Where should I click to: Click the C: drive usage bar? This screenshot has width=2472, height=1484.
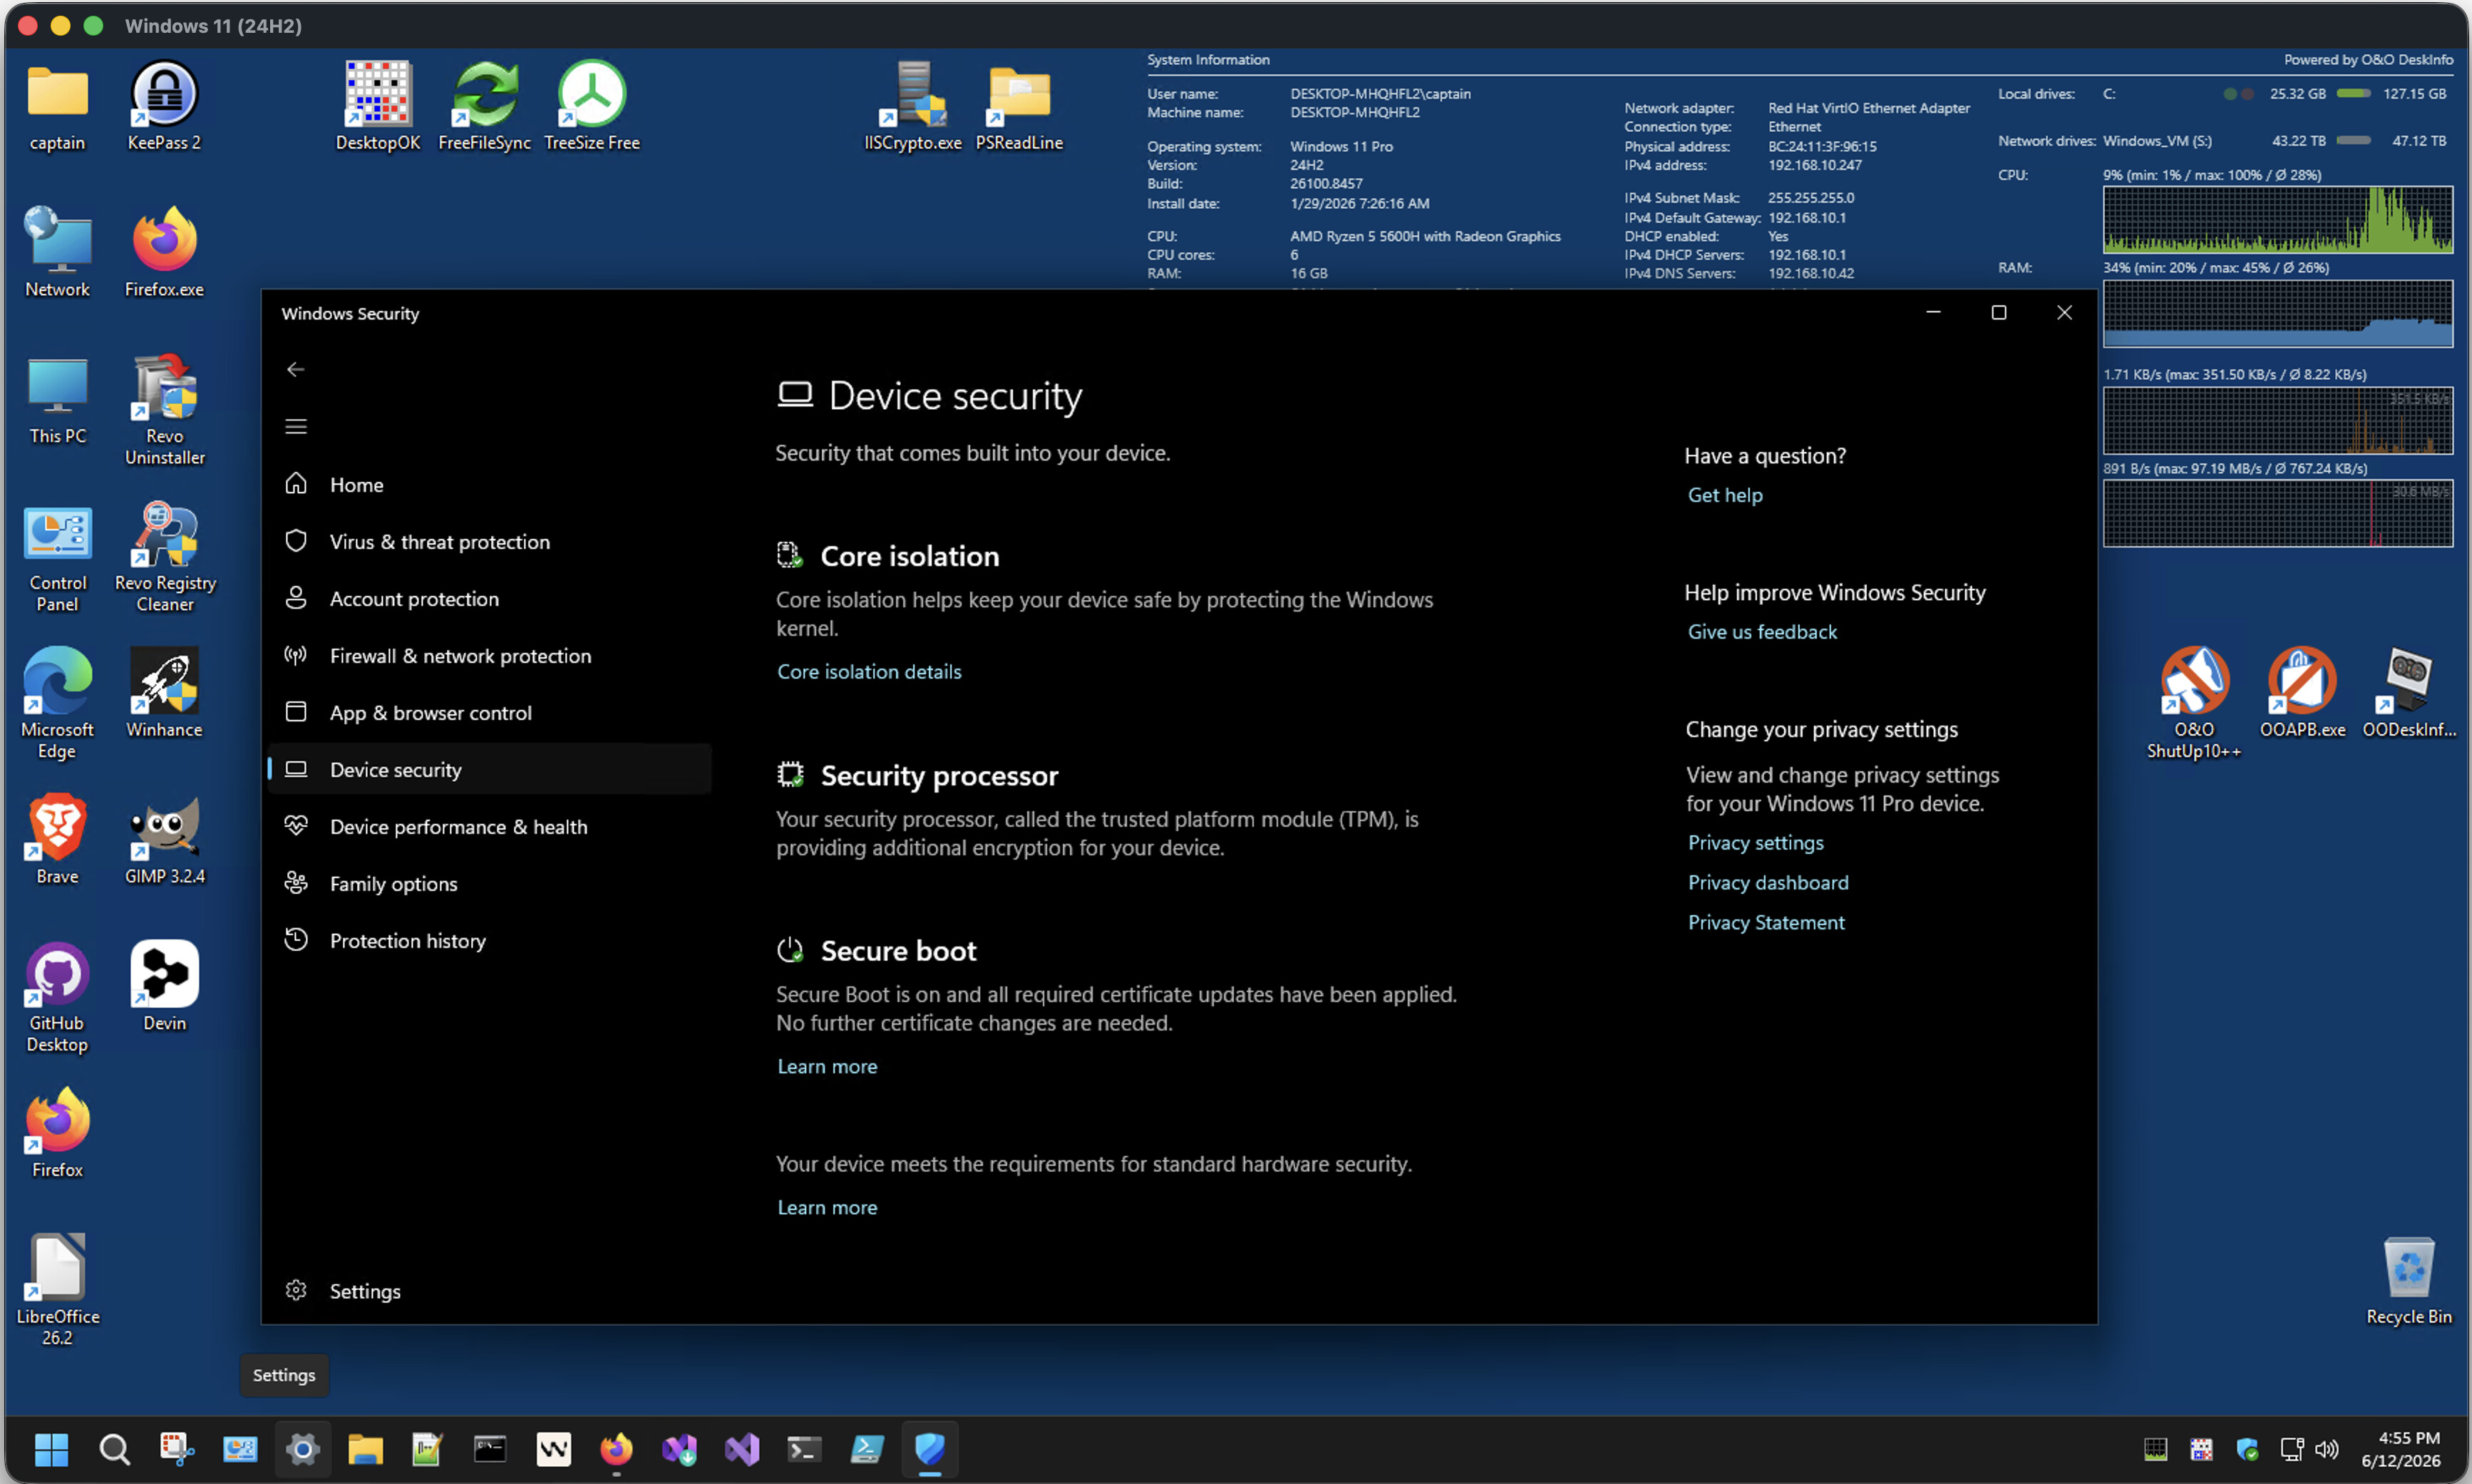[2353, 93]
